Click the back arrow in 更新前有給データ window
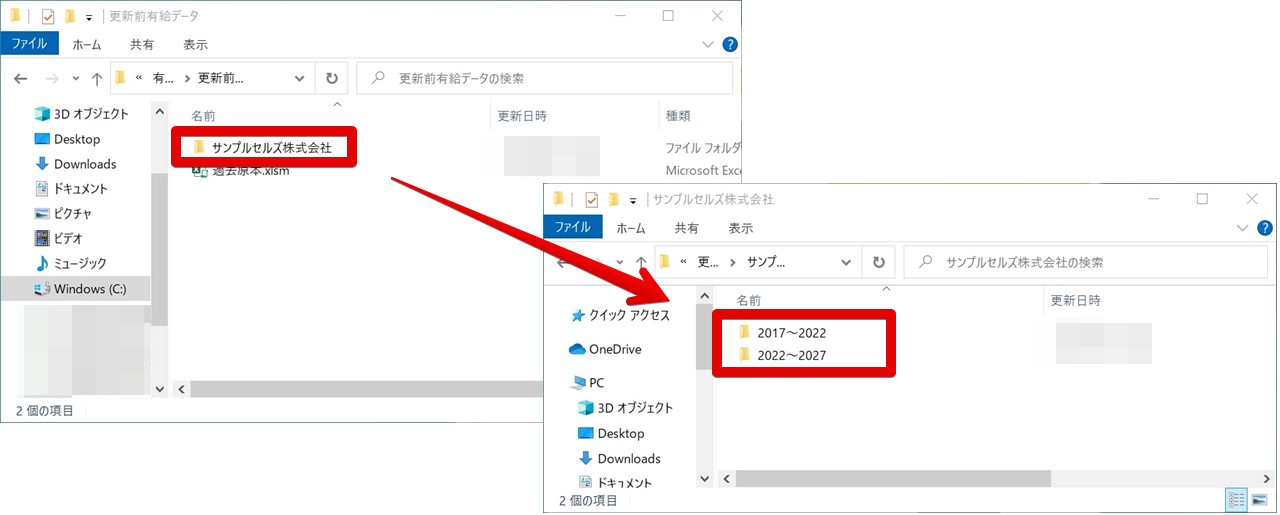The height and width of the screenshot is (515, 1280). coord(20,78)
